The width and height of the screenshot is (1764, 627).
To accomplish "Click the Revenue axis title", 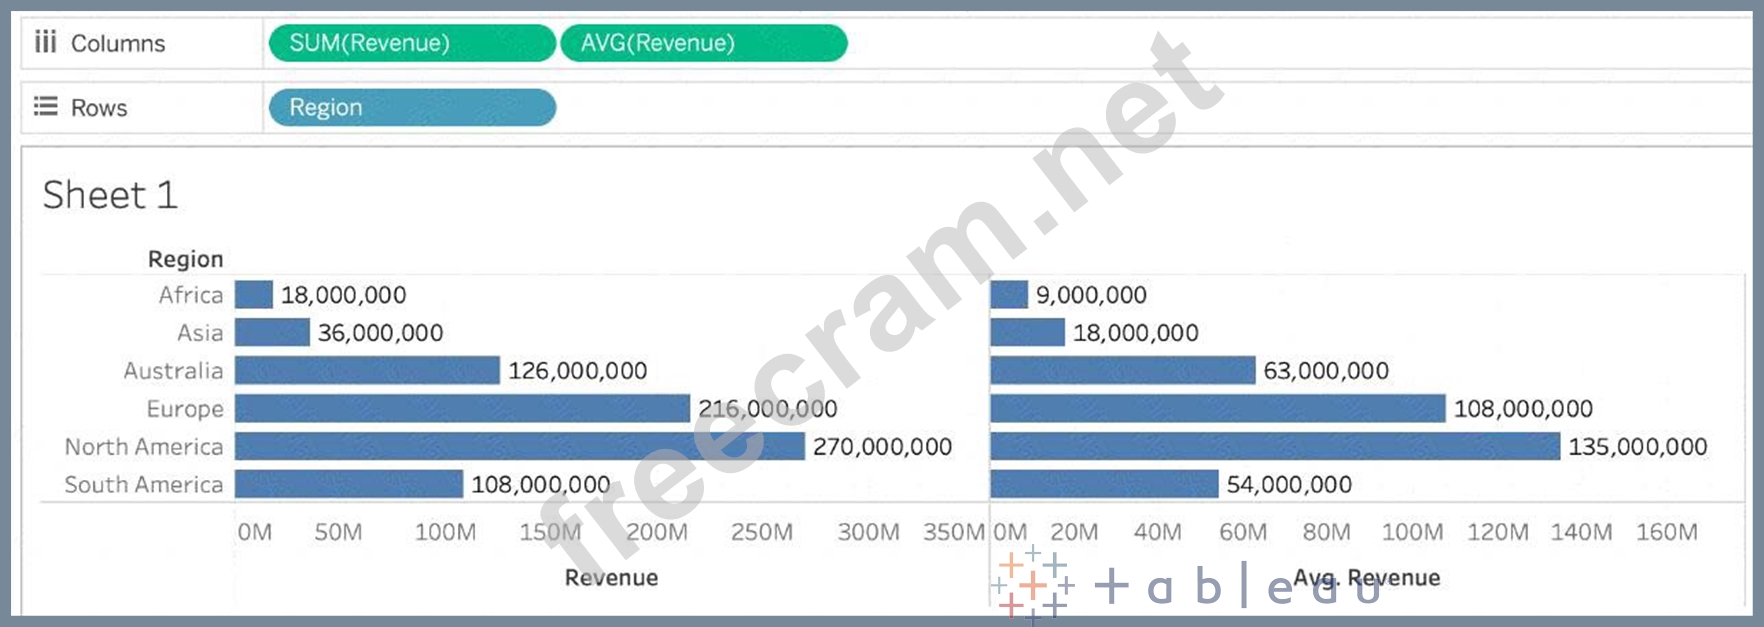I will click(611, 578).
